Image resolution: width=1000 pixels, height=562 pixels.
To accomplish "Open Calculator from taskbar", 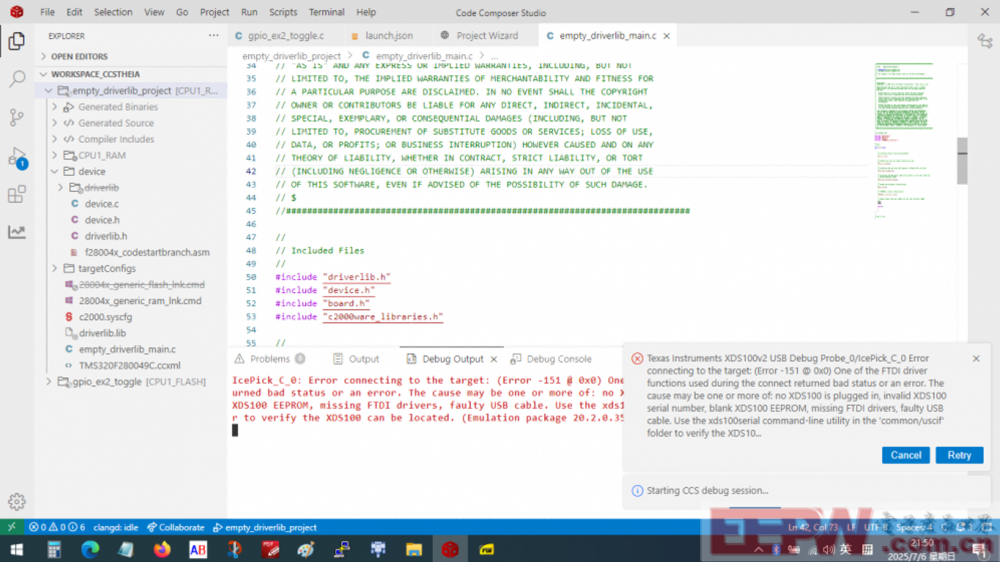I will pyautogui.click(x=54, y=549).
